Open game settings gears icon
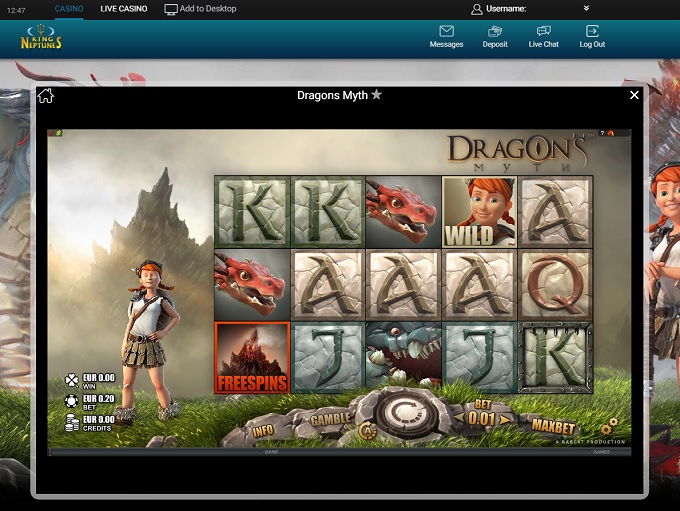This screenshot has width=680, height=511. [x=609, y=427]
